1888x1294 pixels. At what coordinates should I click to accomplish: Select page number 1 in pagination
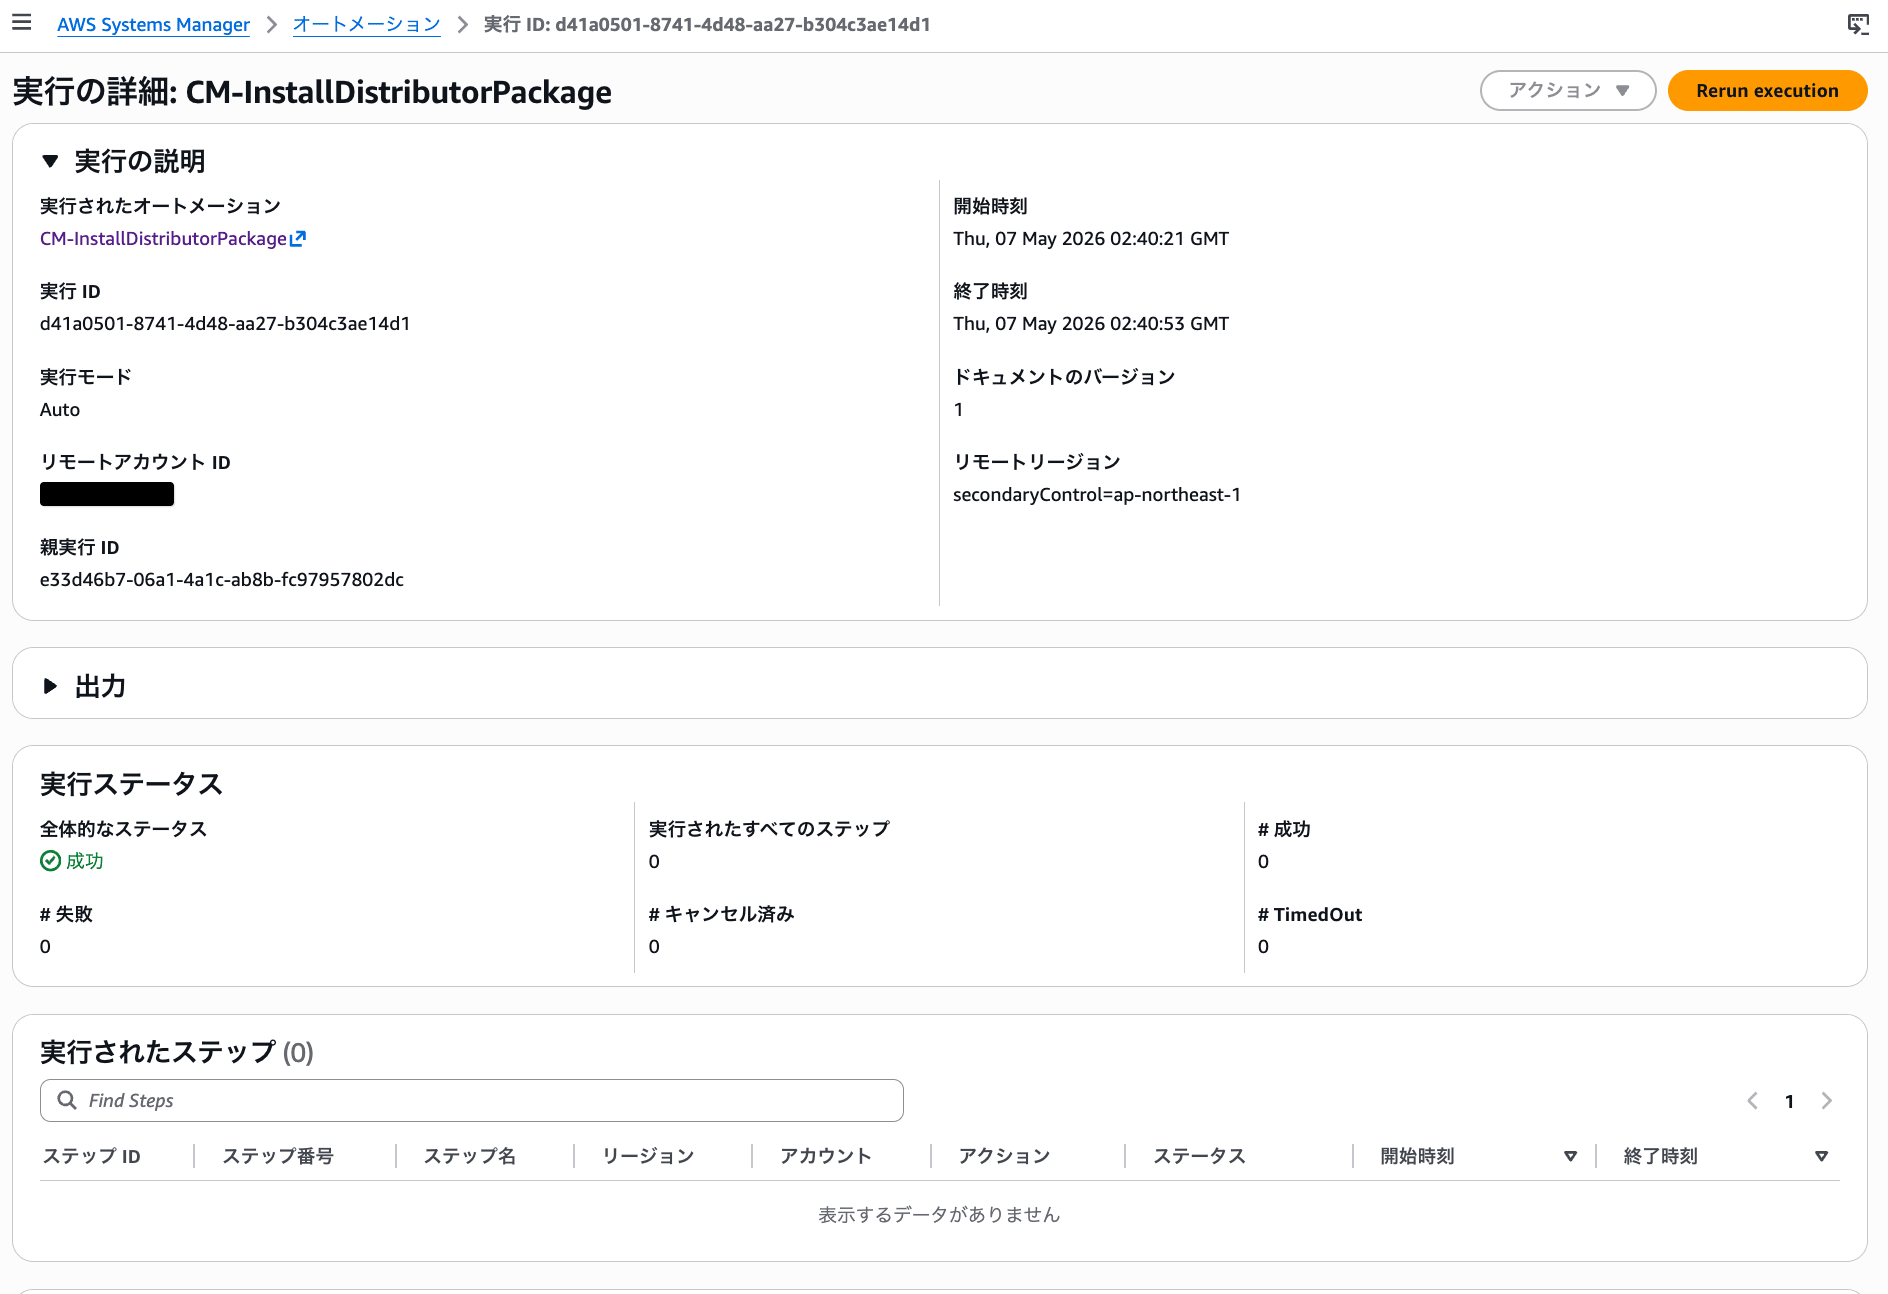pos(1789,1101)
